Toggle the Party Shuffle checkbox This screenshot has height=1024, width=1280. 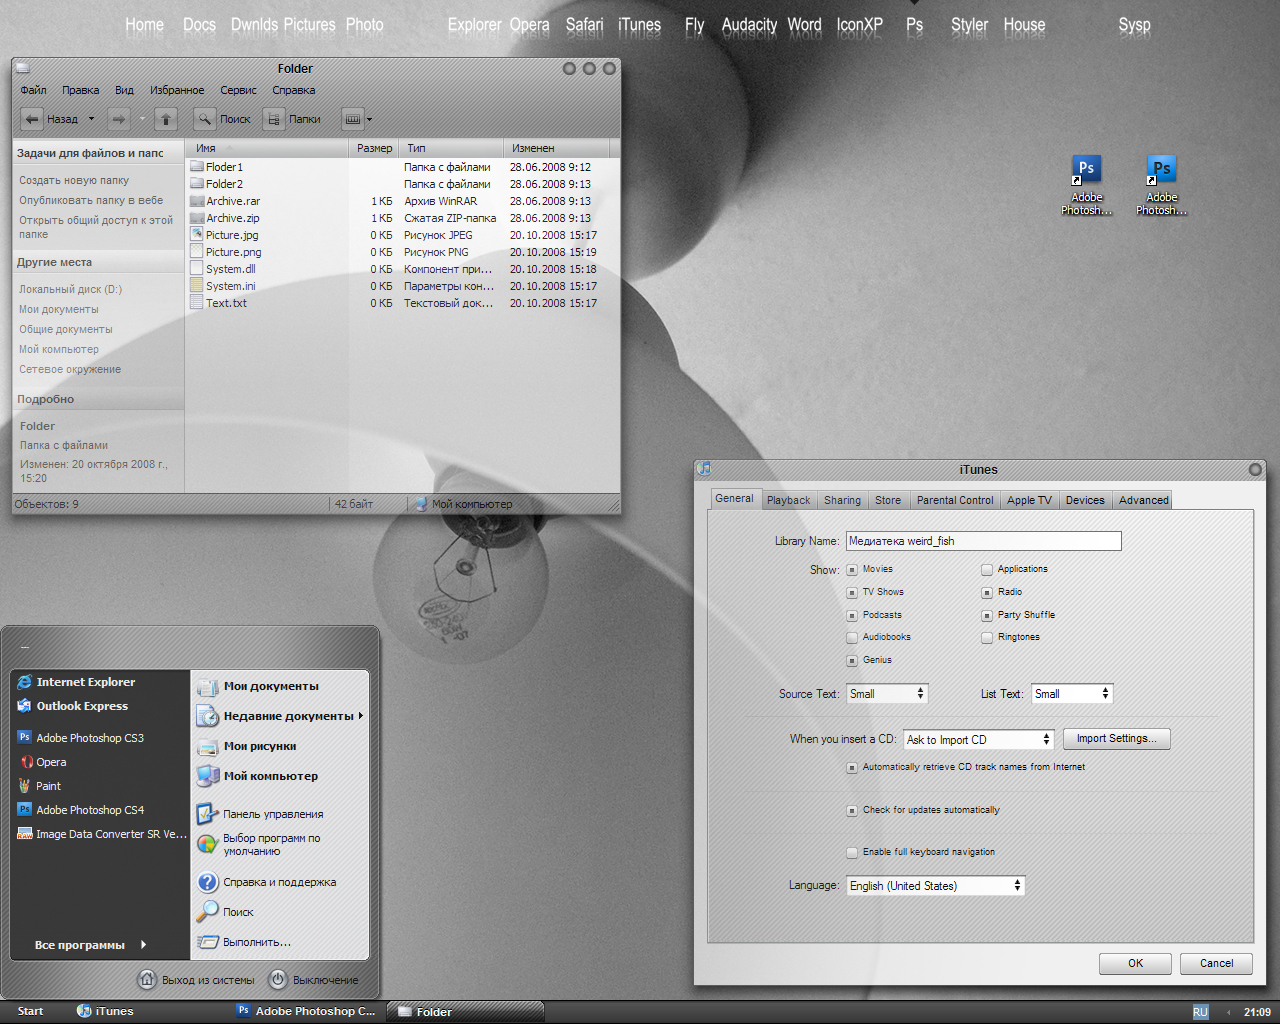(987, 616)
